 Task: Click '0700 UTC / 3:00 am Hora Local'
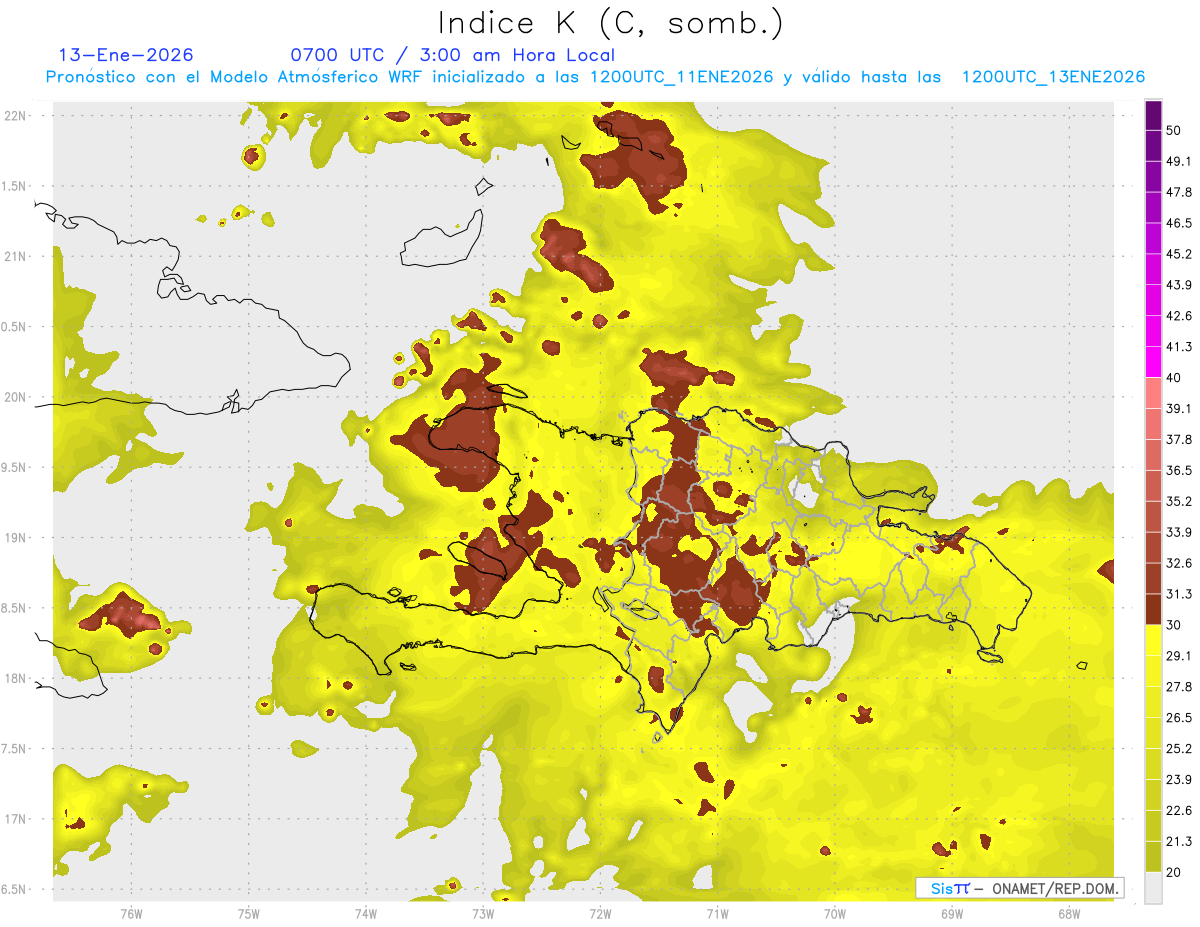tap(452, 55)
